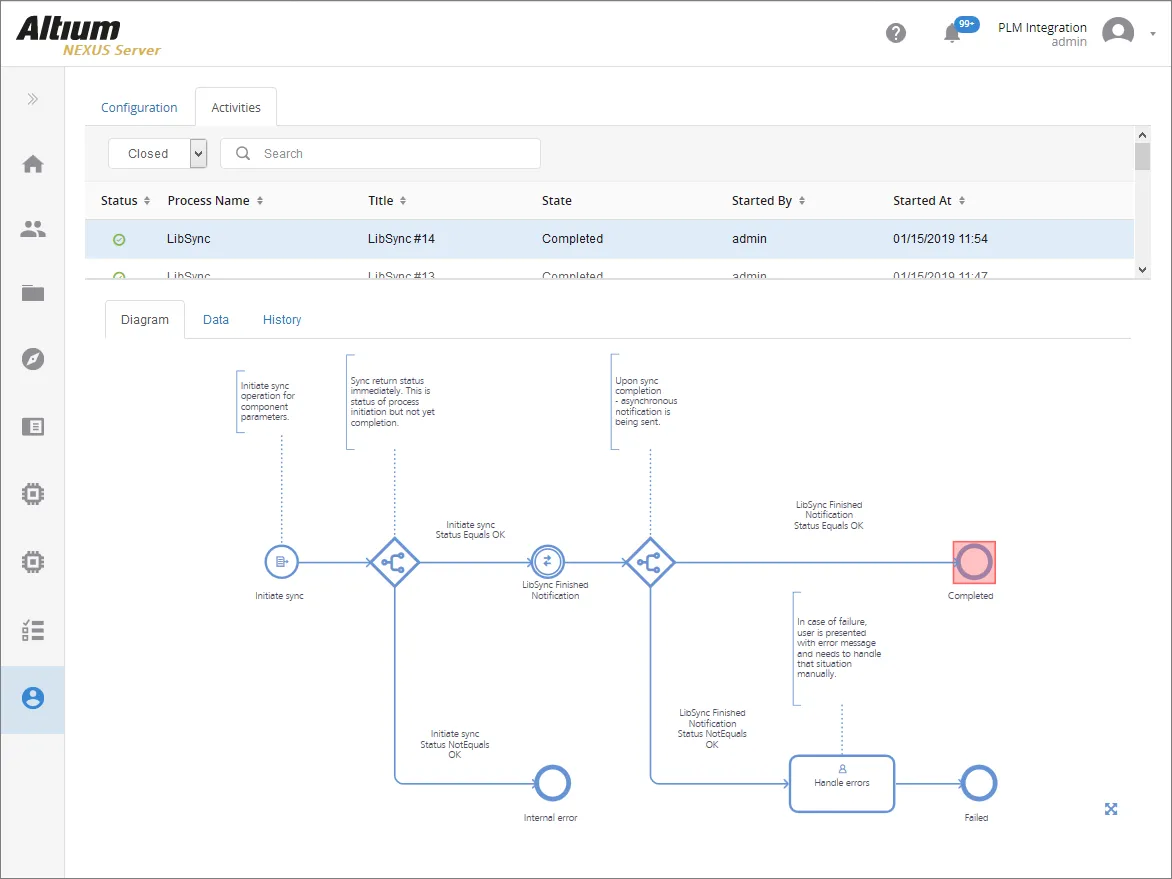The width and height of the screenshot is (1172, 879).
Task: Click the Handle errors task box
Action: point(842,783)
